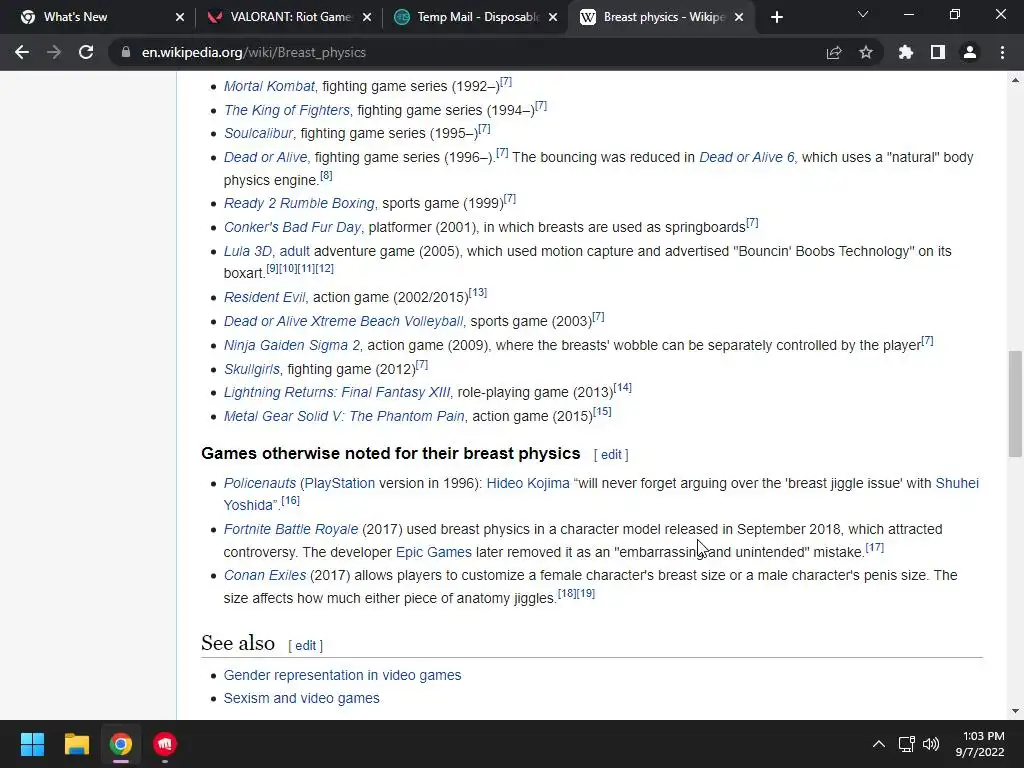Open the Mortal Kombat link

[269, 86]
